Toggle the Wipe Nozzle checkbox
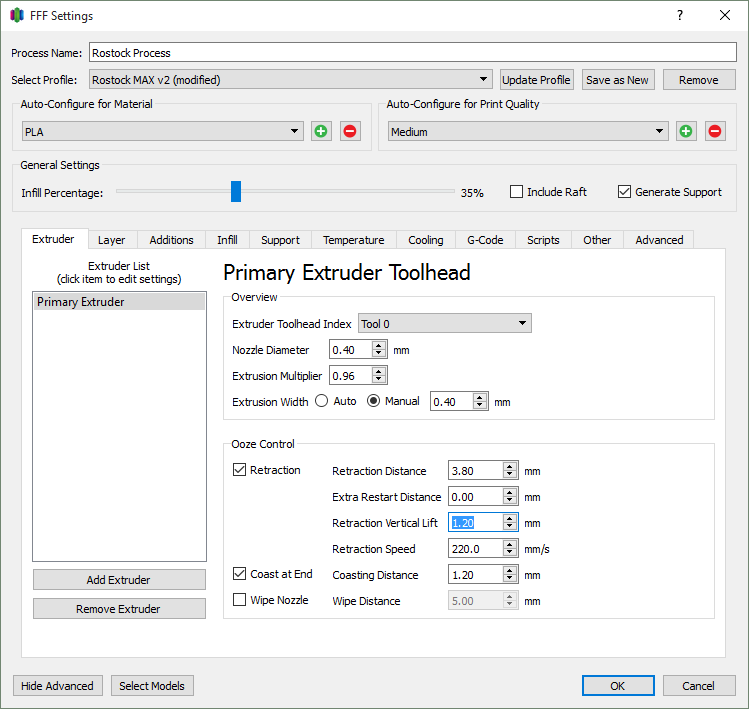The width and height of the screenshot is (749, 709). 240,600
